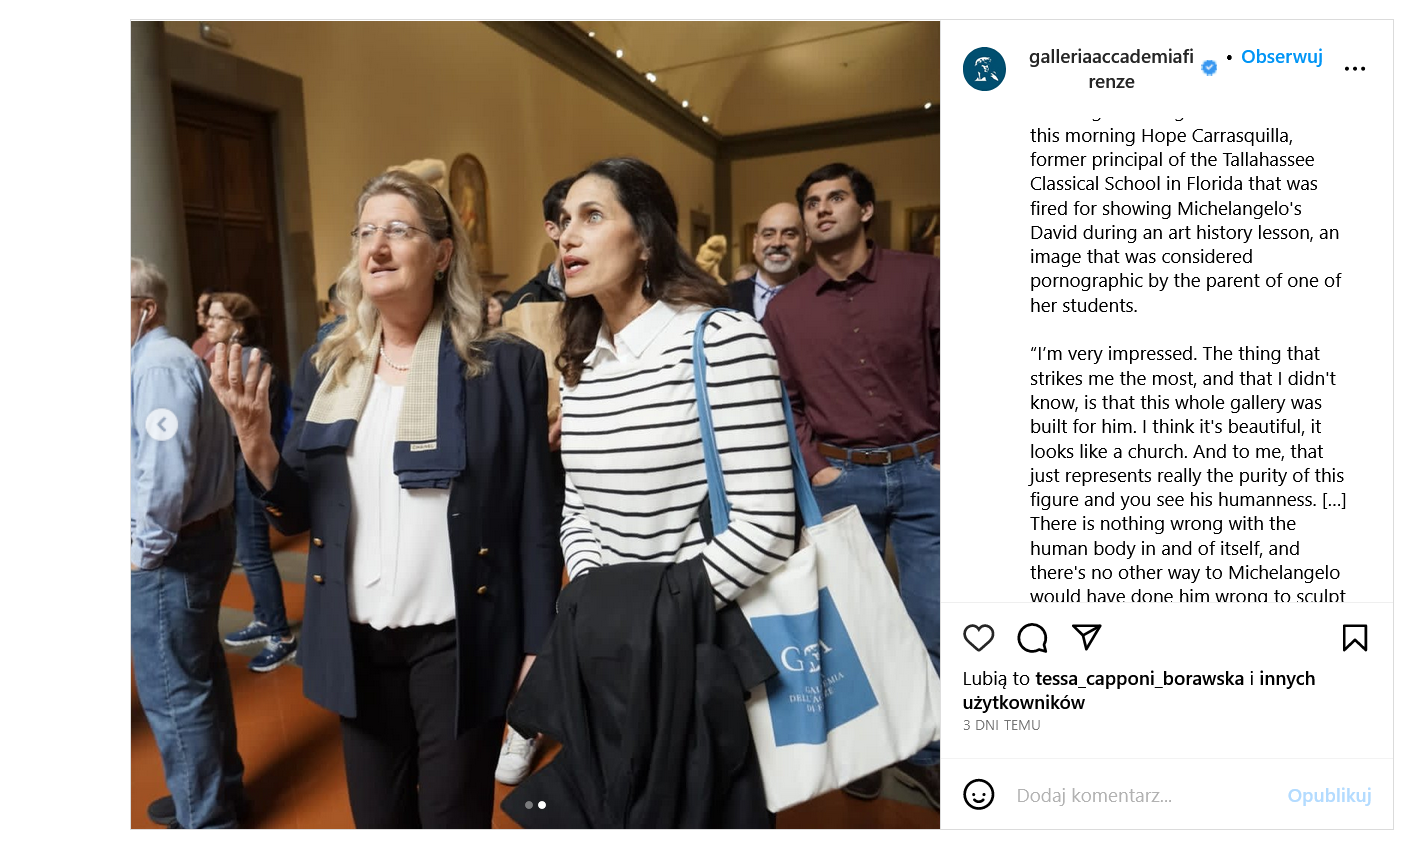Publish comment with Opublikuj button

[1329, 796]
